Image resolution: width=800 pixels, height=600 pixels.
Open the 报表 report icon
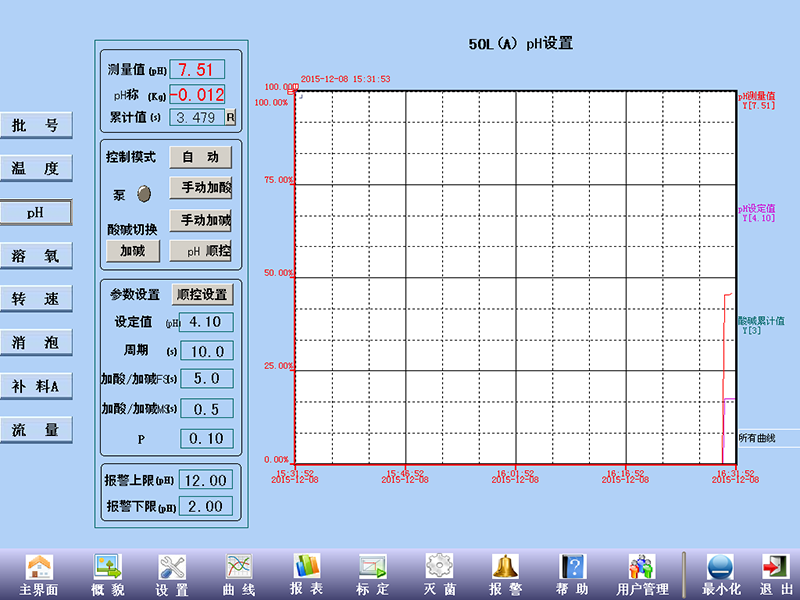[x=305, y=567]
